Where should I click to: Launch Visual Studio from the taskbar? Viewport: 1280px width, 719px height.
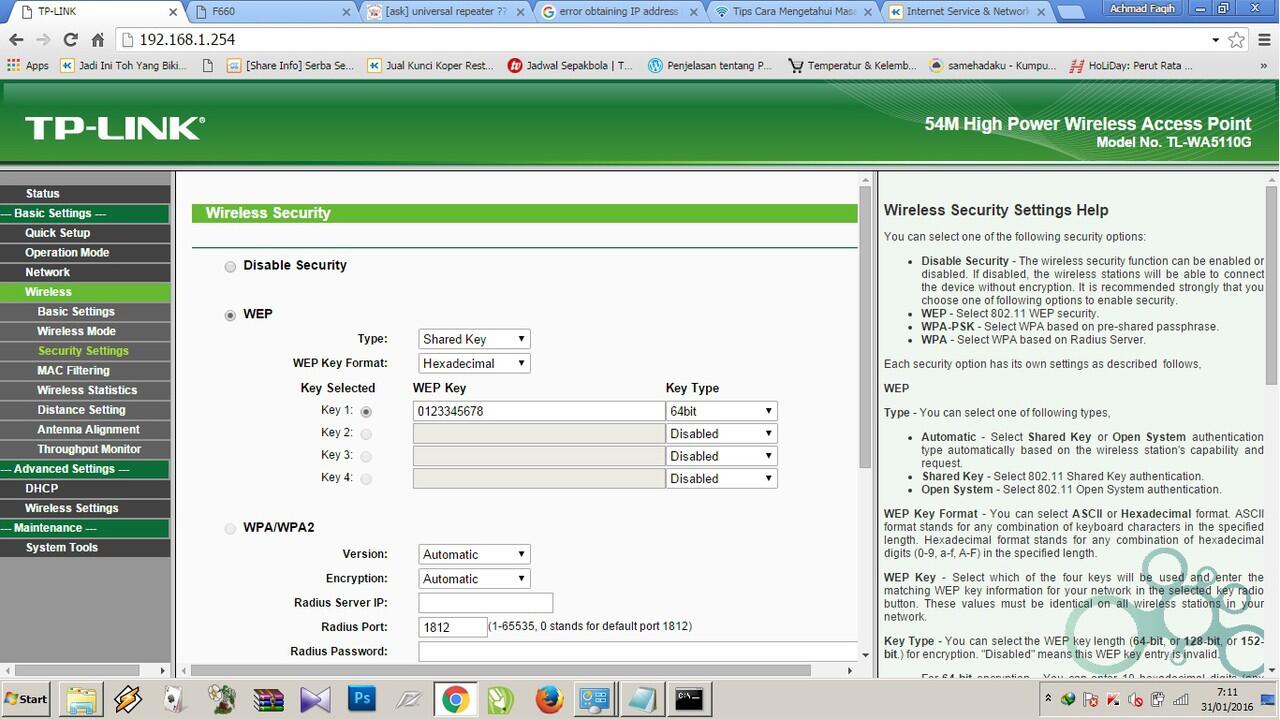pyautogui.click(x=314, y=699)
